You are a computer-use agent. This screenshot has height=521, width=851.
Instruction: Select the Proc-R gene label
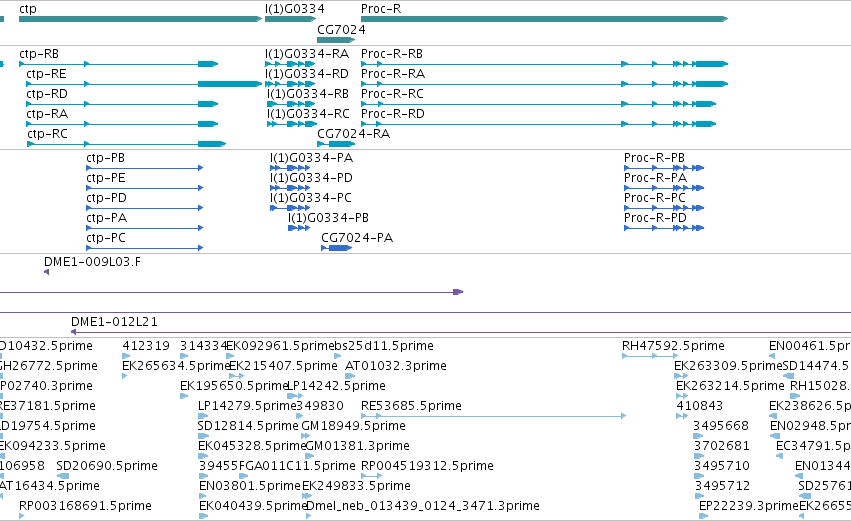point(381,9)
